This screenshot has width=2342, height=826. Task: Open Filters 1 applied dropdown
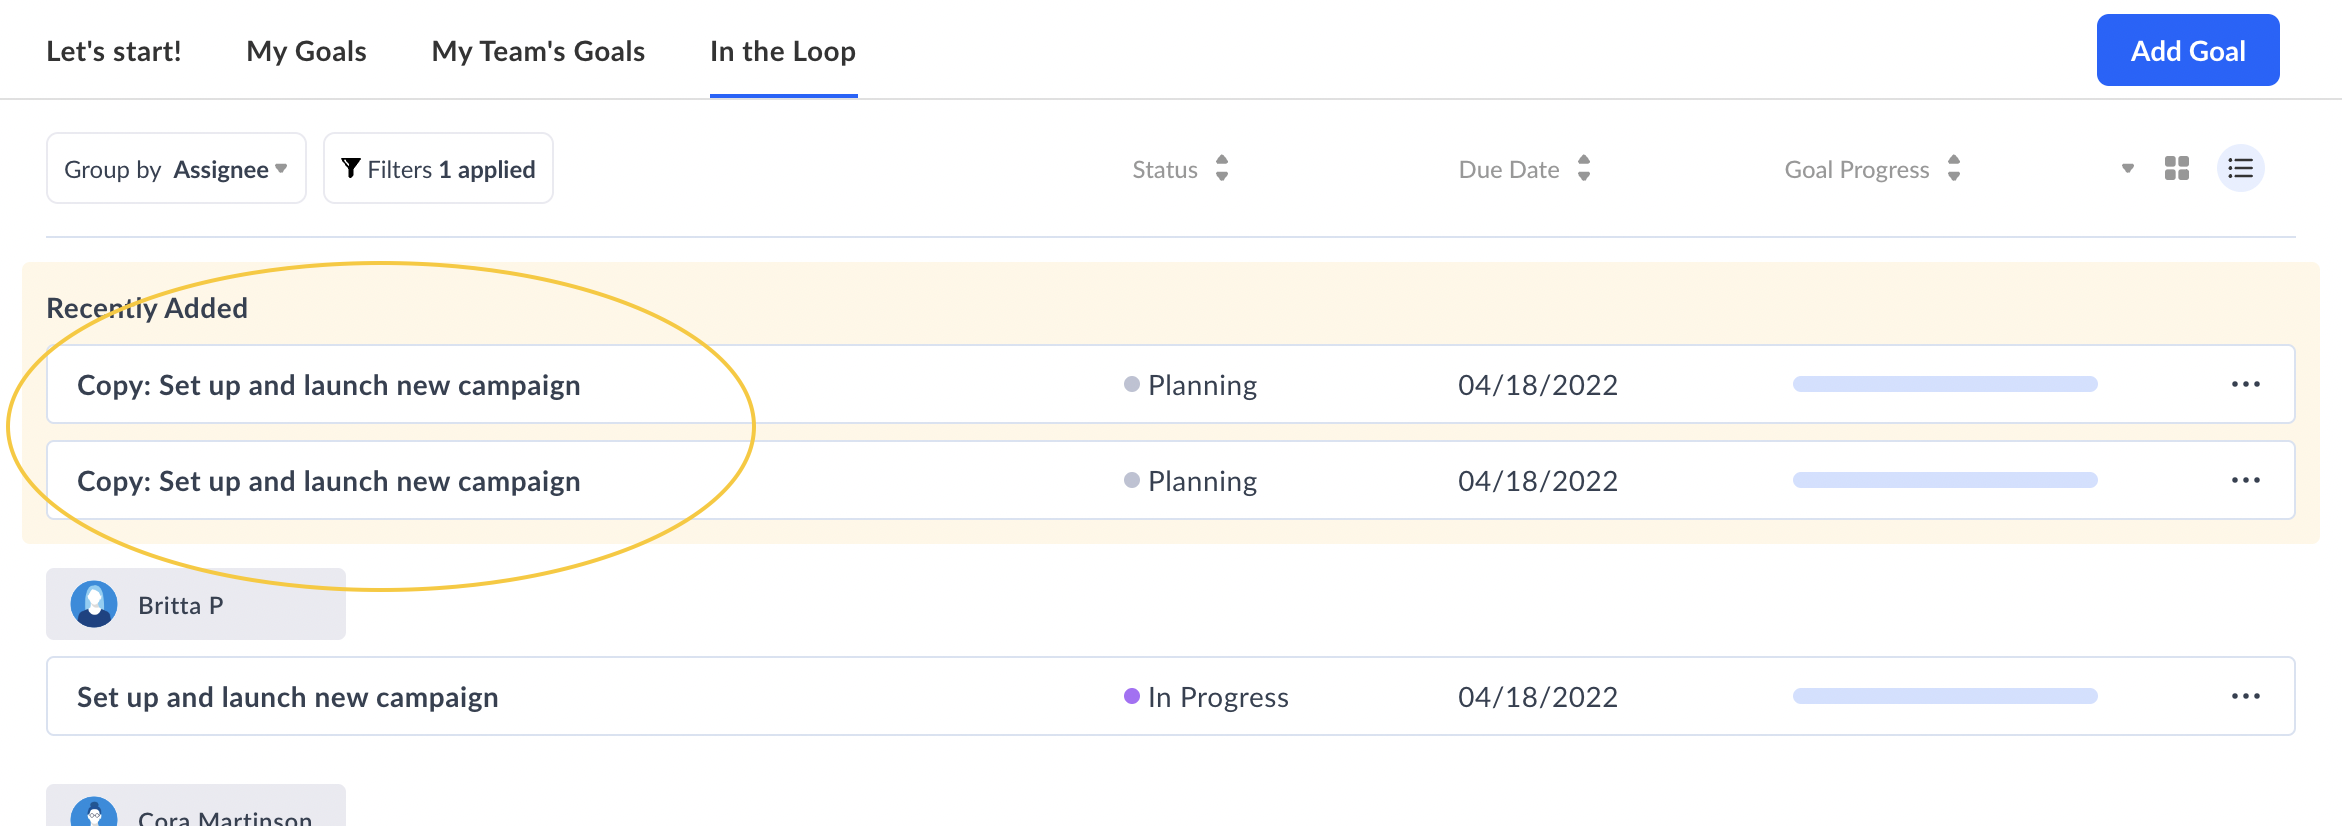pyautogui.click(x=438, y=169)
